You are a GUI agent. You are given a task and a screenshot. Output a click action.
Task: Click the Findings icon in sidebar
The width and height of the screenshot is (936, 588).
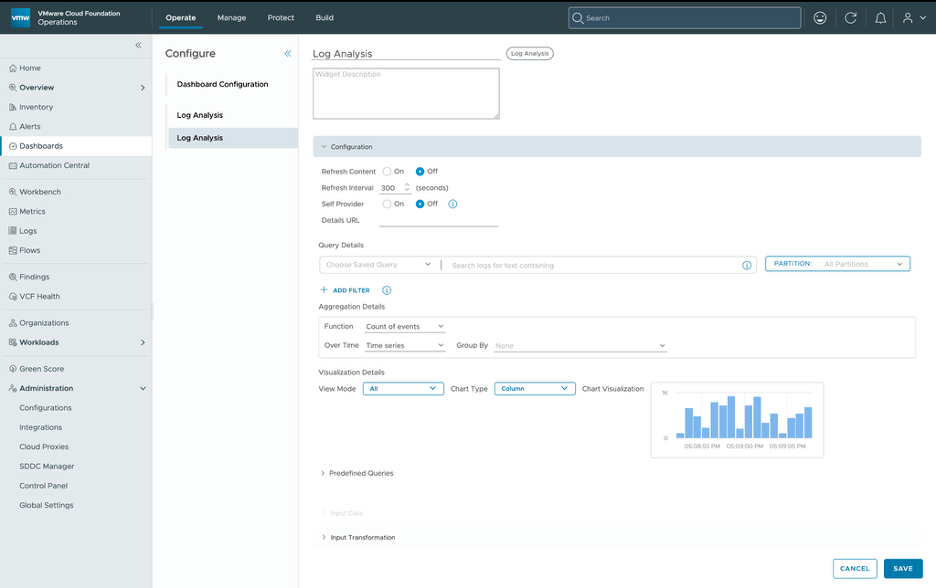tap(13, 276)
